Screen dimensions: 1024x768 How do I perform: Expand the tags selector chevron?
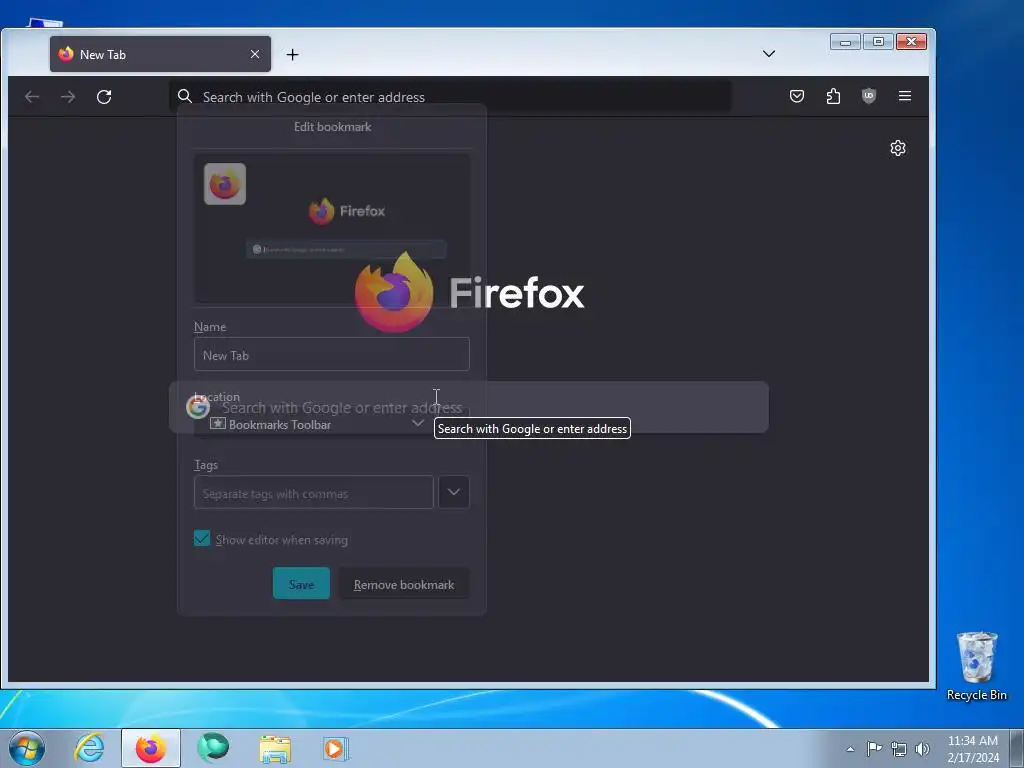pyautogui.click(x=454, y=492)
